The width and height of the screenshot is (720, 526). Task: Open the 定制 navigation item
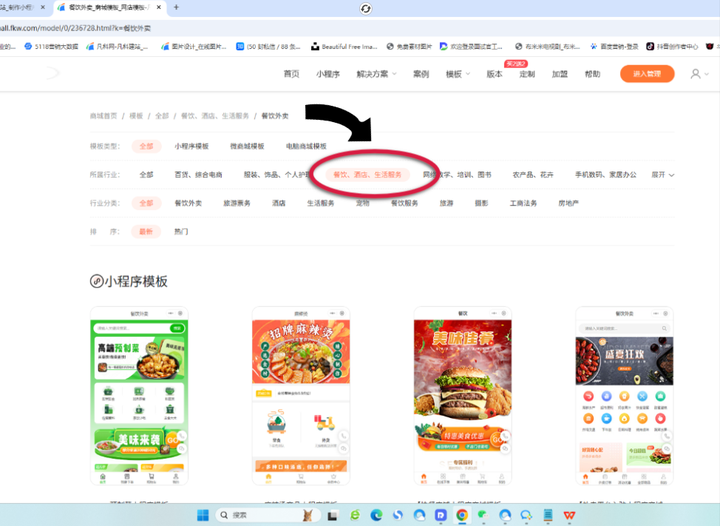tap(527, 74)
